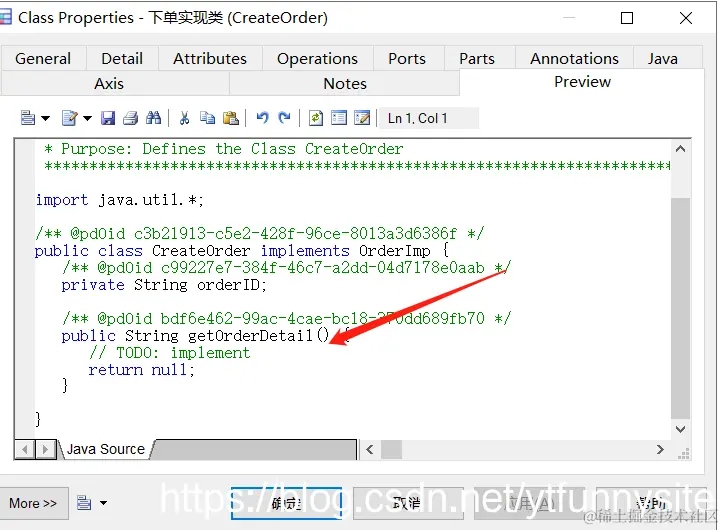Switch to the Ports tab

tap(407, 59)
